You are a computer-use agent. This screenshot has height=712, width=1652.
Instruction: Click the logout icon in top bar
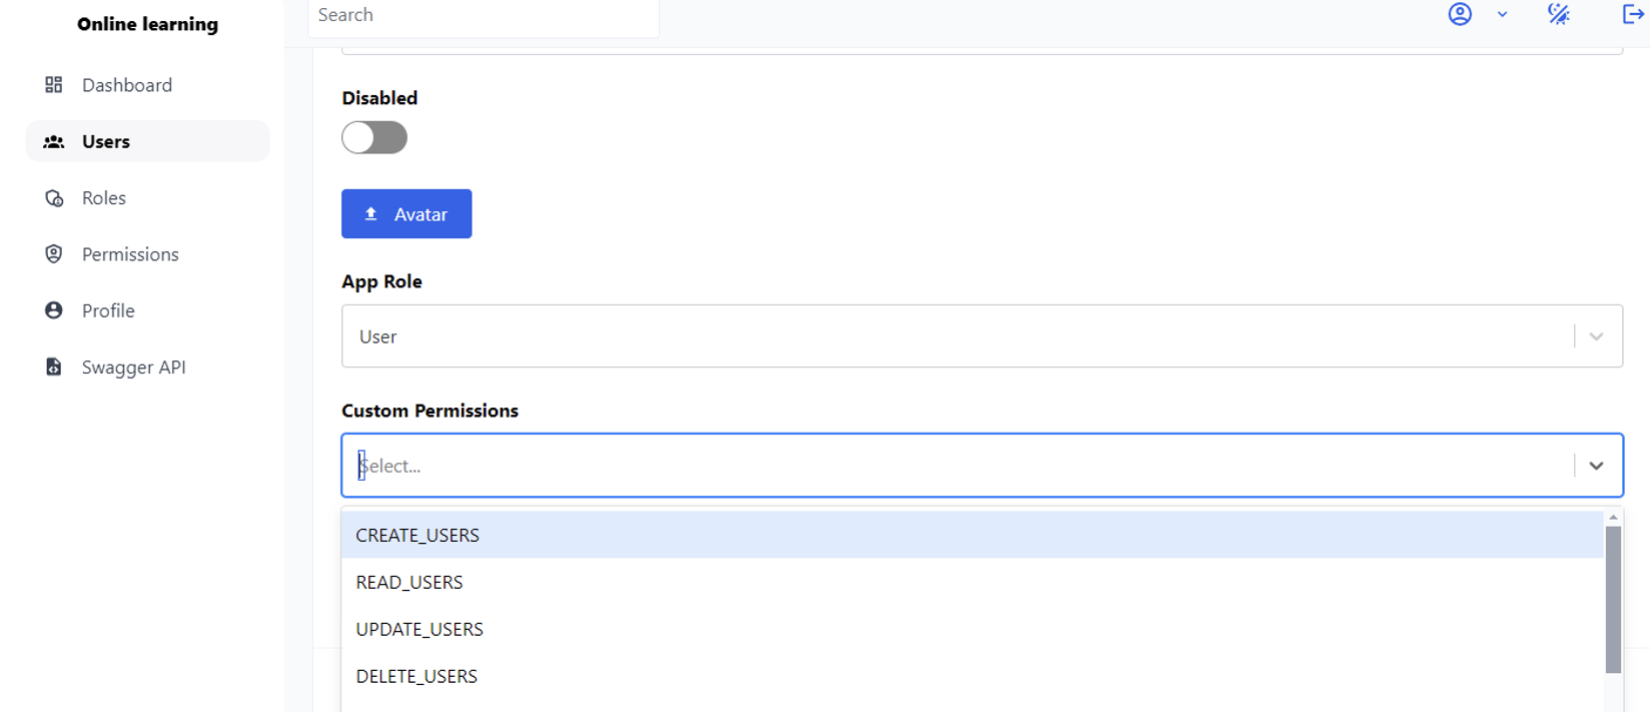tap(1633, 14)
